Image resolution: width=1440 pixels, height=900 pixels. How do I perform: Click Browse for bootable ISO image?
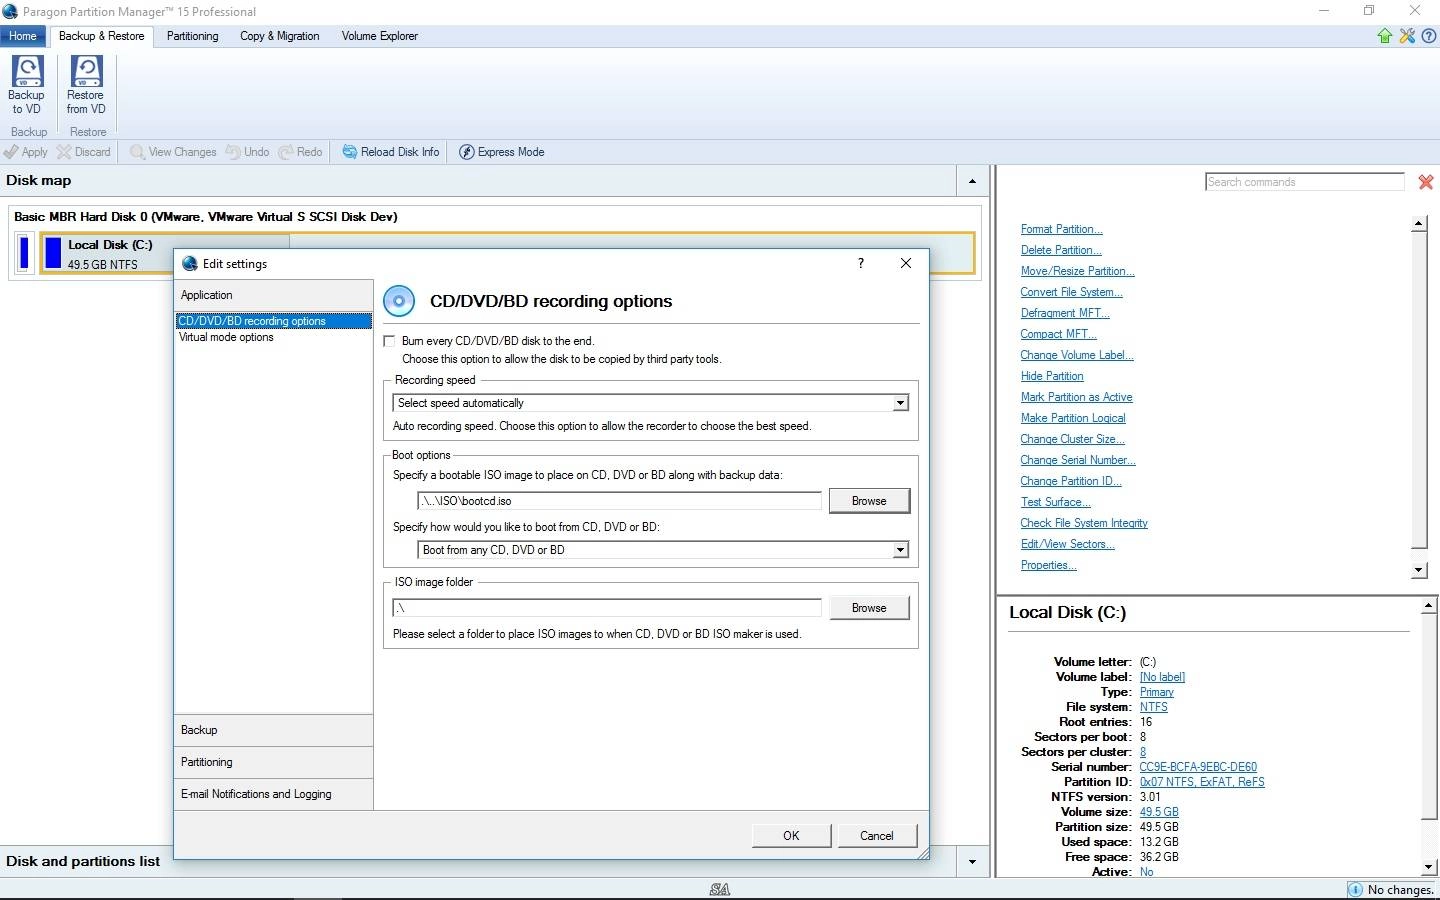pyautogui.click(x=869, y=501)
